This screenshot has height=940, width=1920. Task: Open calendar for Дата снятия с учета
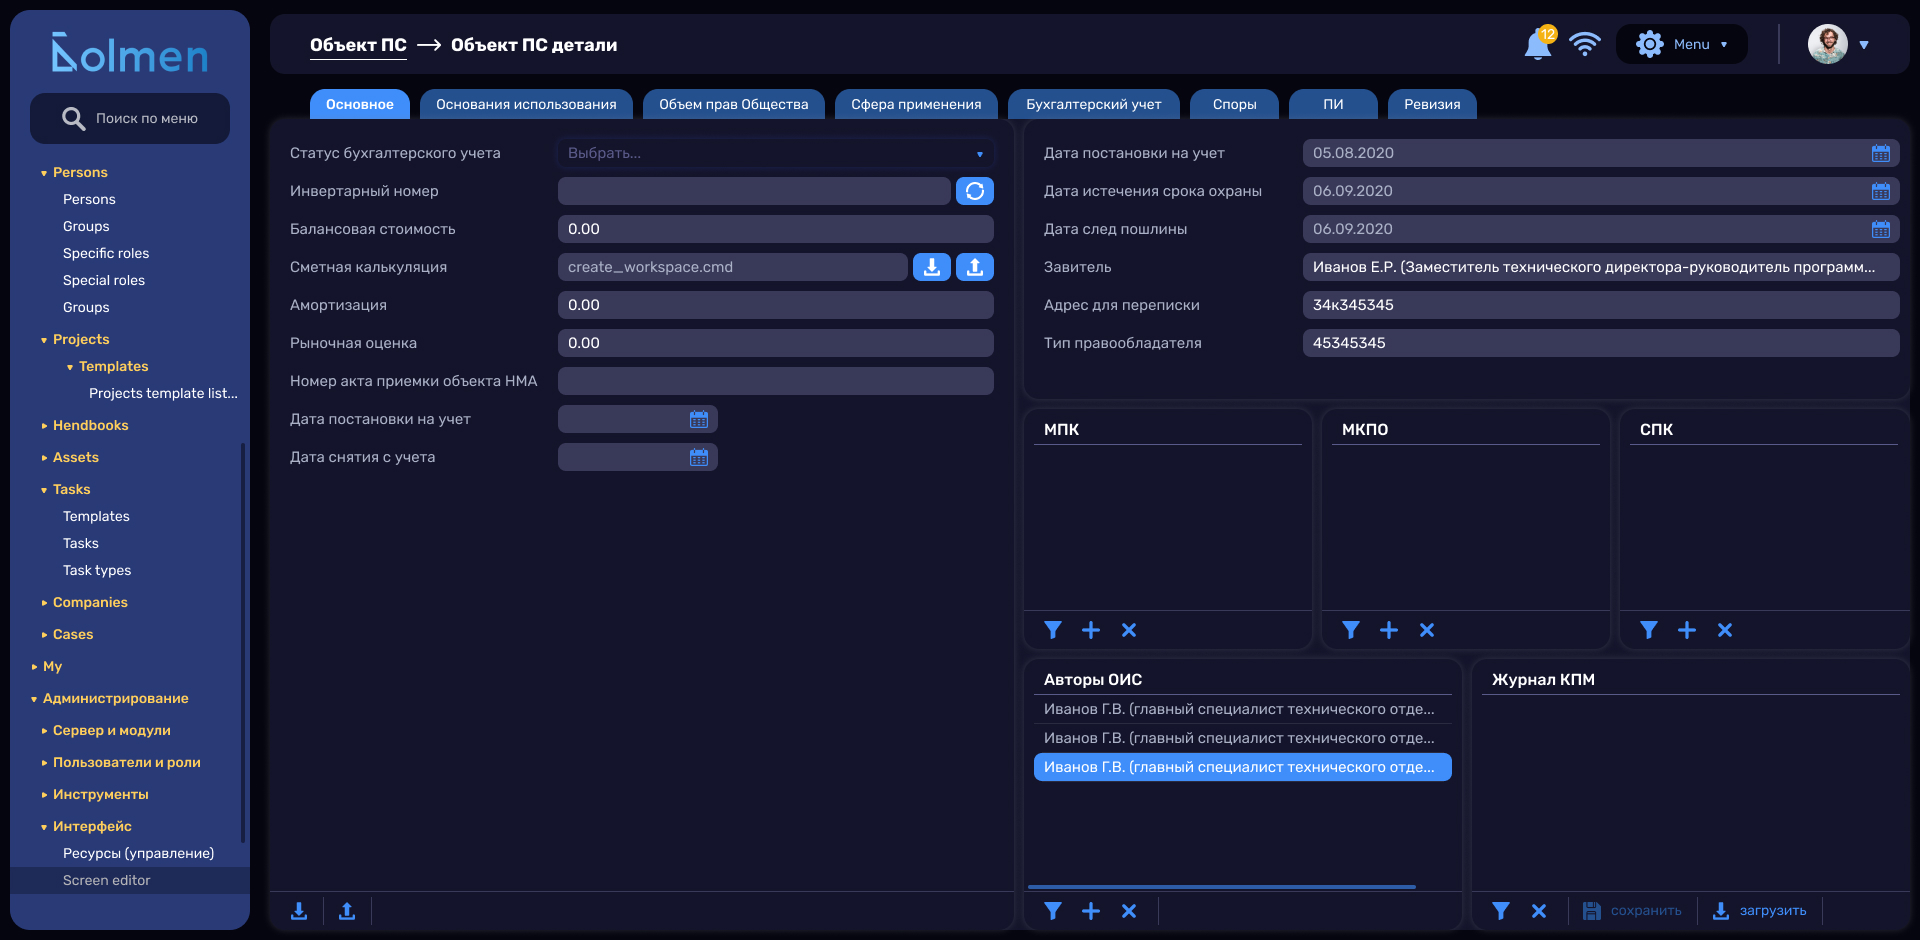(699, 457)
